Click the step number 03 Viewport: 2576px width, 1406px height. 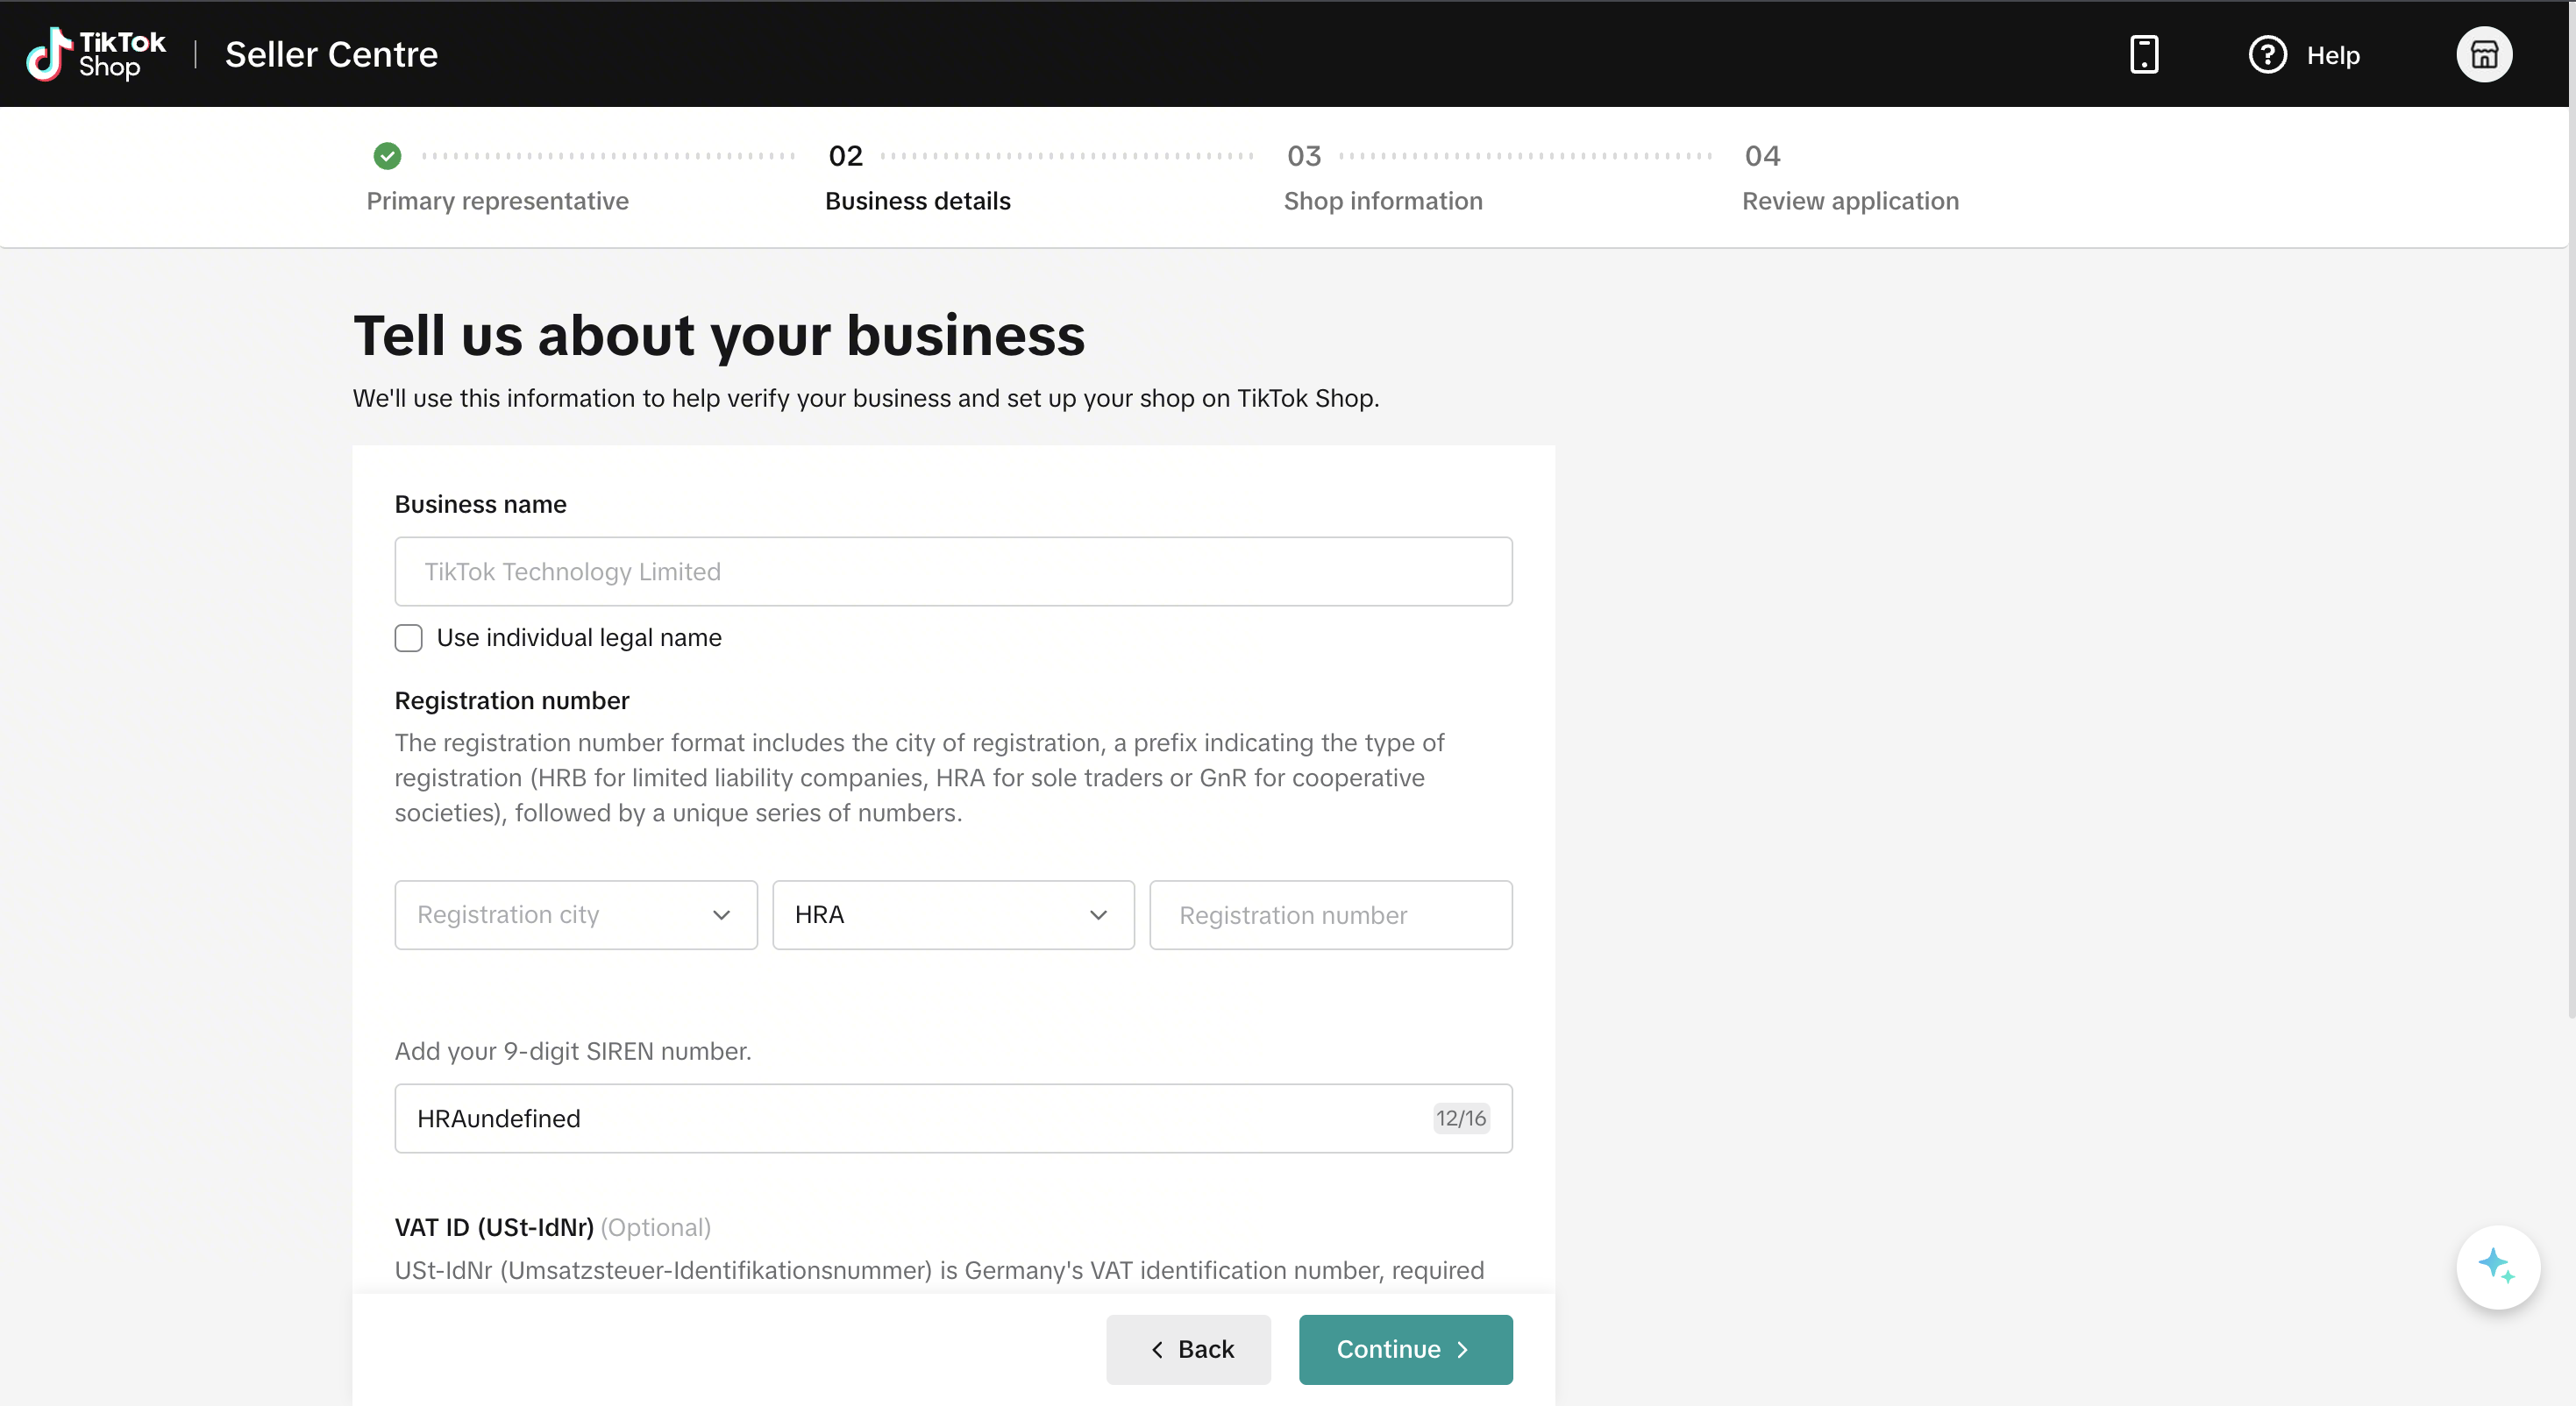(1304, 156)
